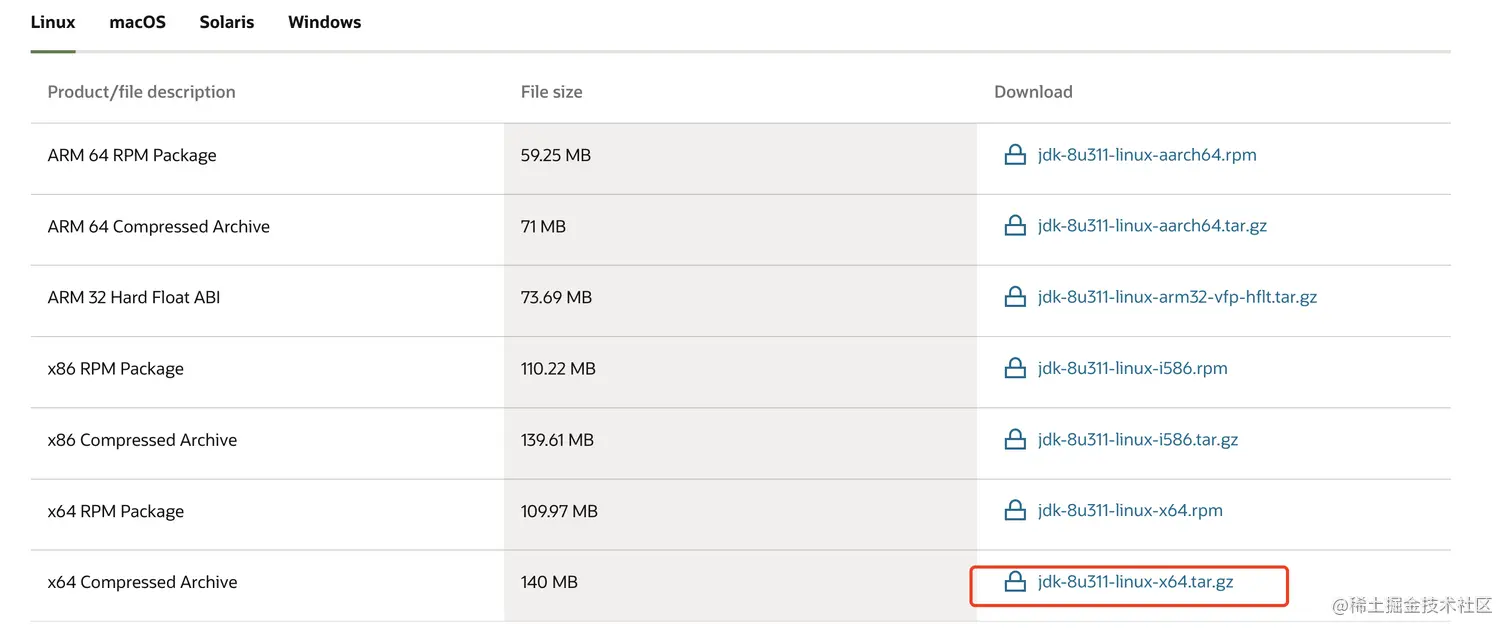Switch to the Linux tab

(53, 22)
